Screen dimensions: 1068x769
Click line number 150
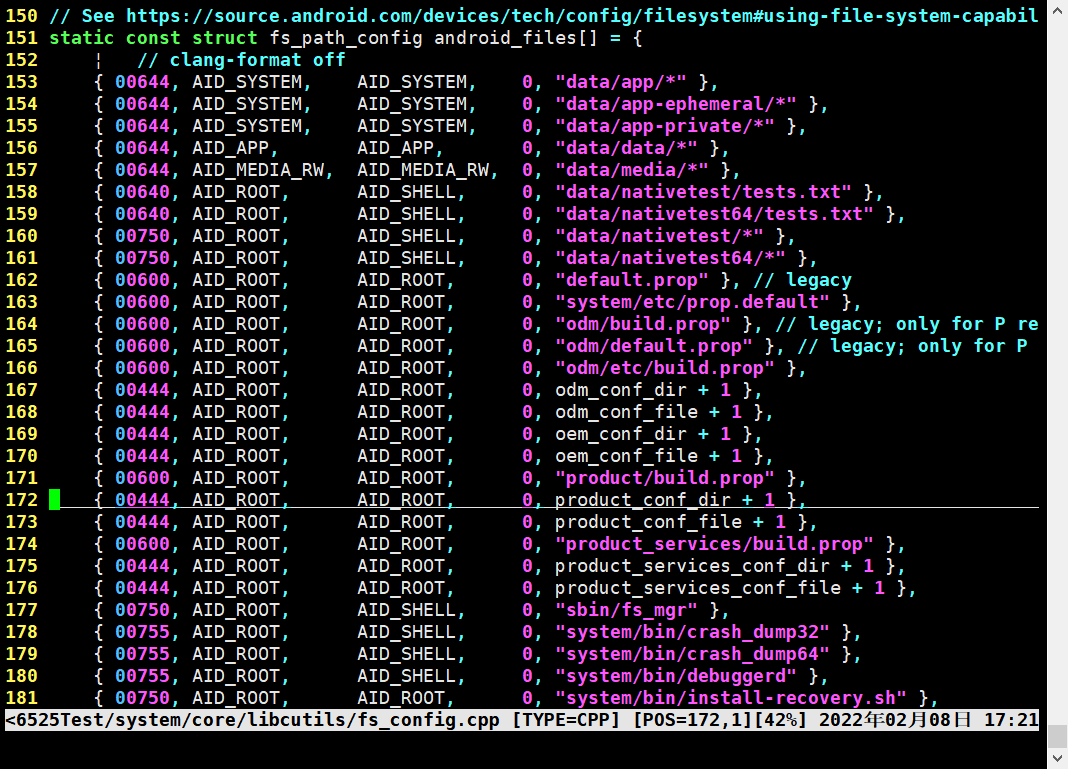(22, 16)
